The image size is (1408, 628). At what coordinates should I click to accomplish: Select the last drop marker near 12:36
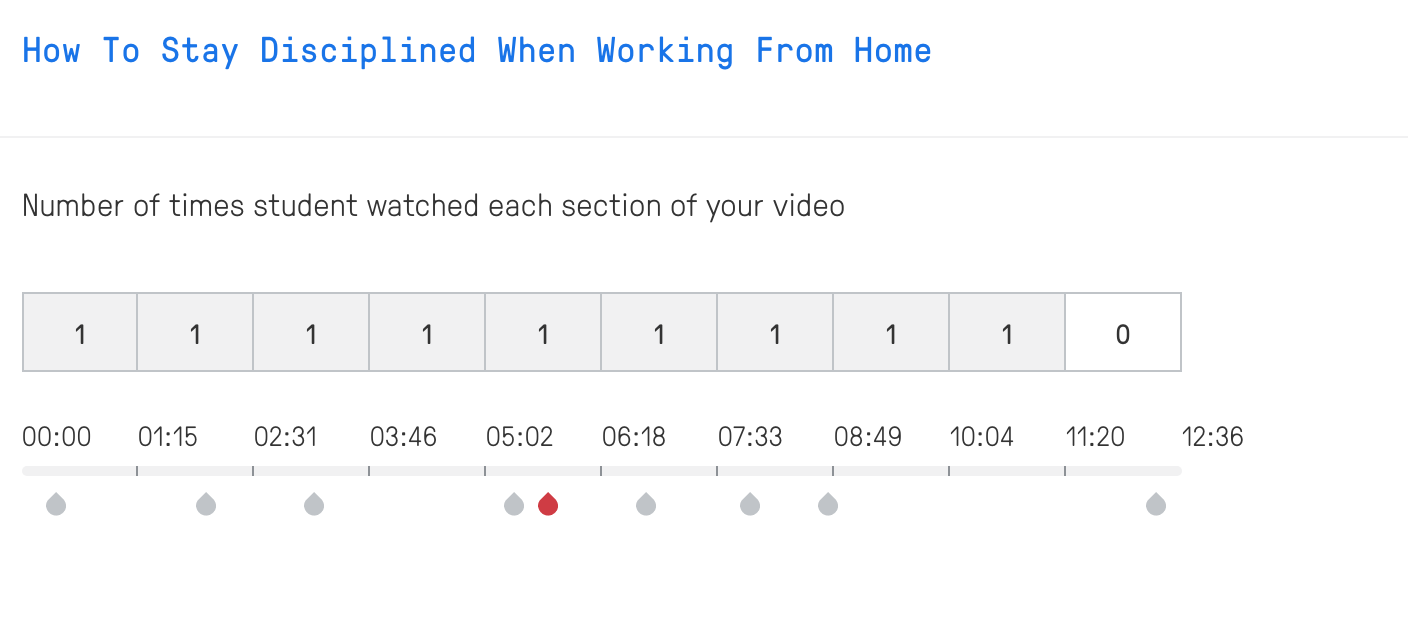(x=1156, y=504)
